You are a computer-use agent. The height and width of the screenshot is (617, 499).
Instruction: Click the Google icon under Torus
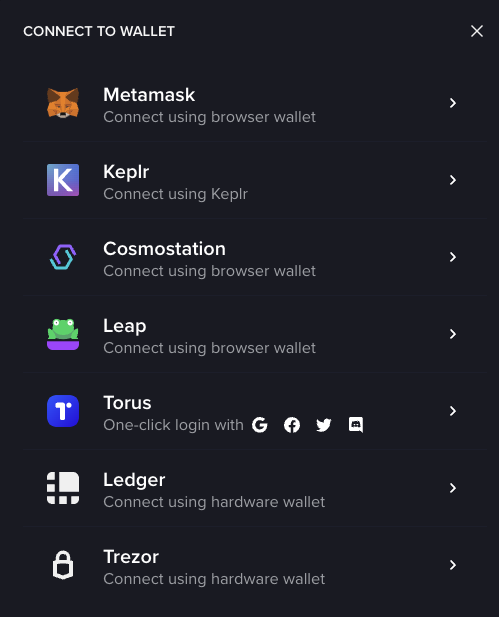(260, 425)
